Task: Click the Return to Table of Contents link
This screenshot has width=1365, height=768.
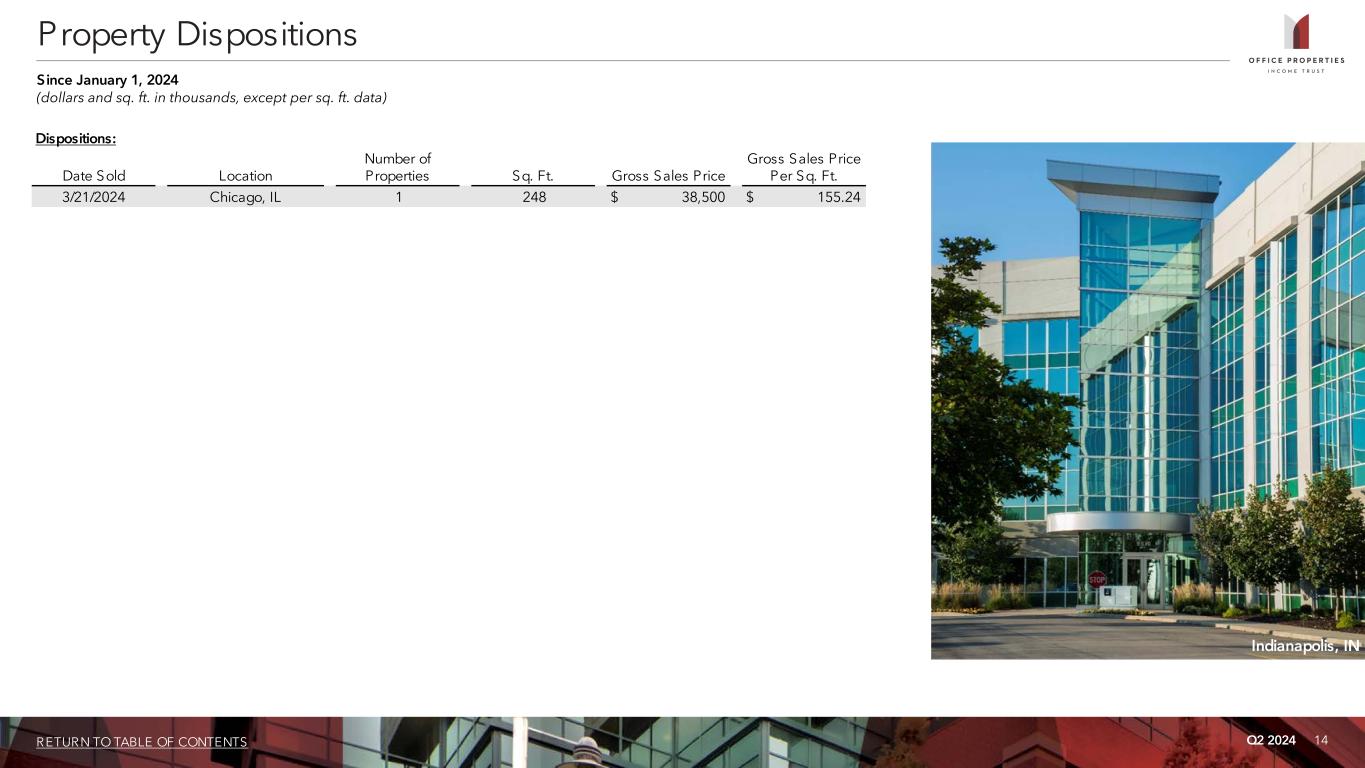Action: coord(142,741)
